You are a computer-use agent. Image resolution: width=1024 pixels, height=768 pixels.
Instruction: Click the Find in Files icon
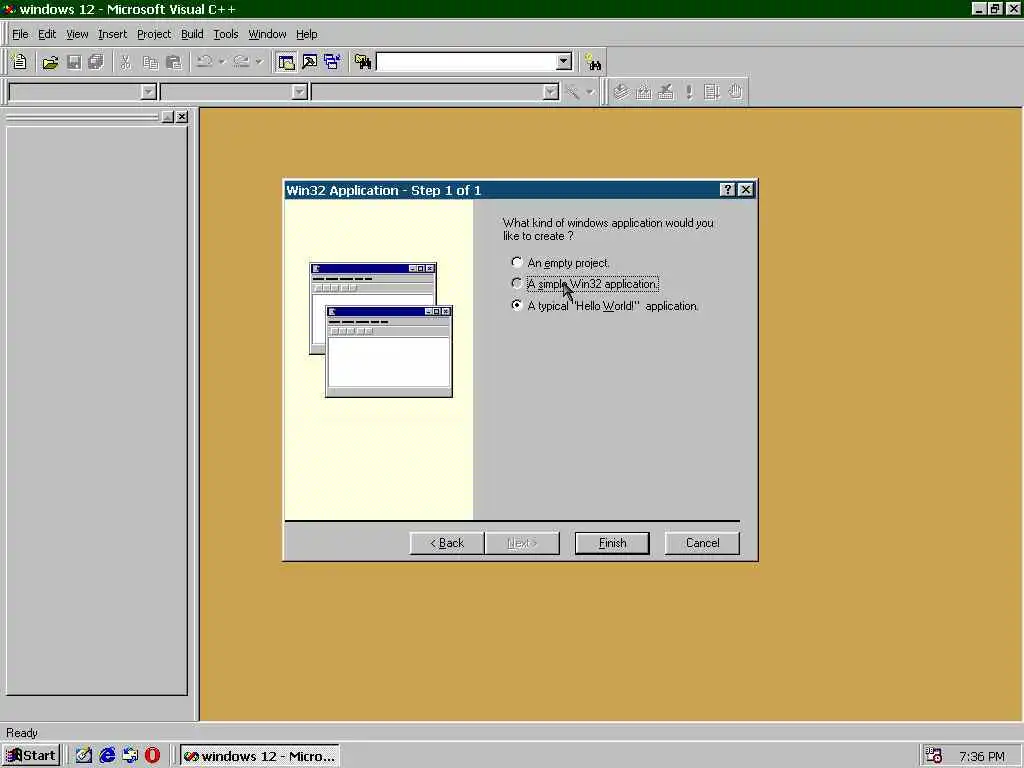[x=362, y=62]
